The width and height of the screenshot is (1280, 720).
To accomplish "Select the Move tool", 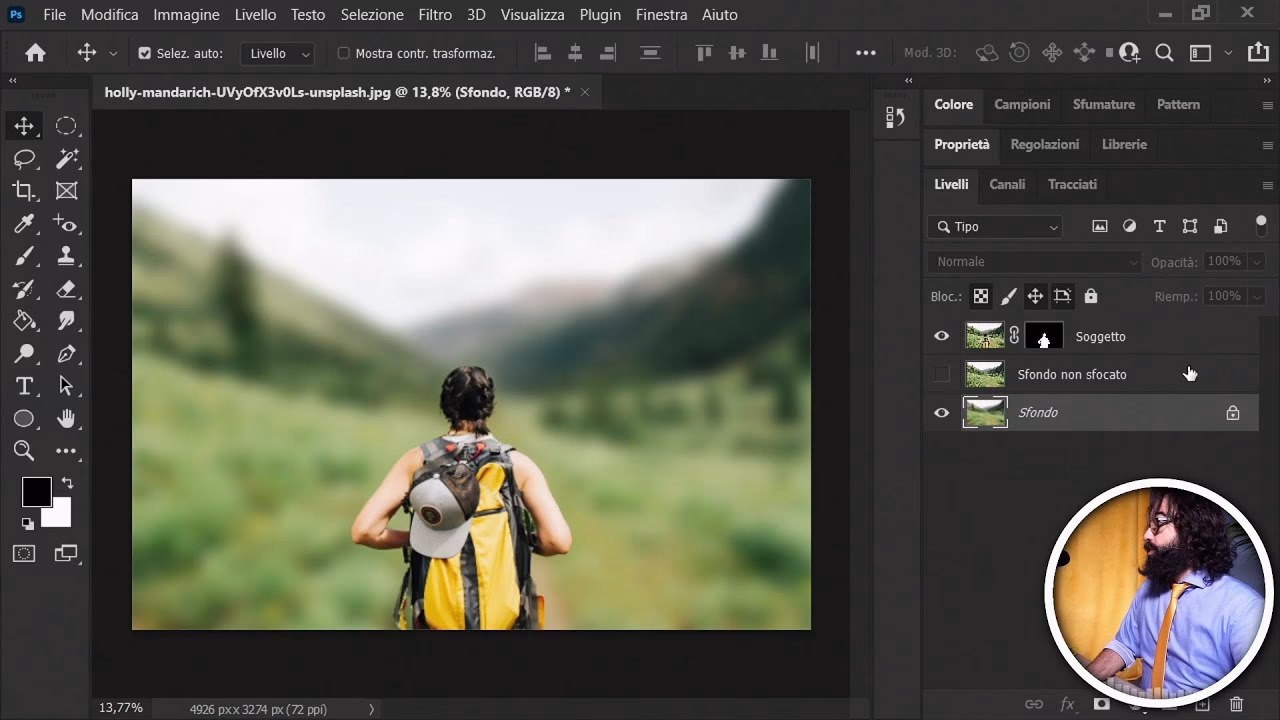I will point(24,125).
